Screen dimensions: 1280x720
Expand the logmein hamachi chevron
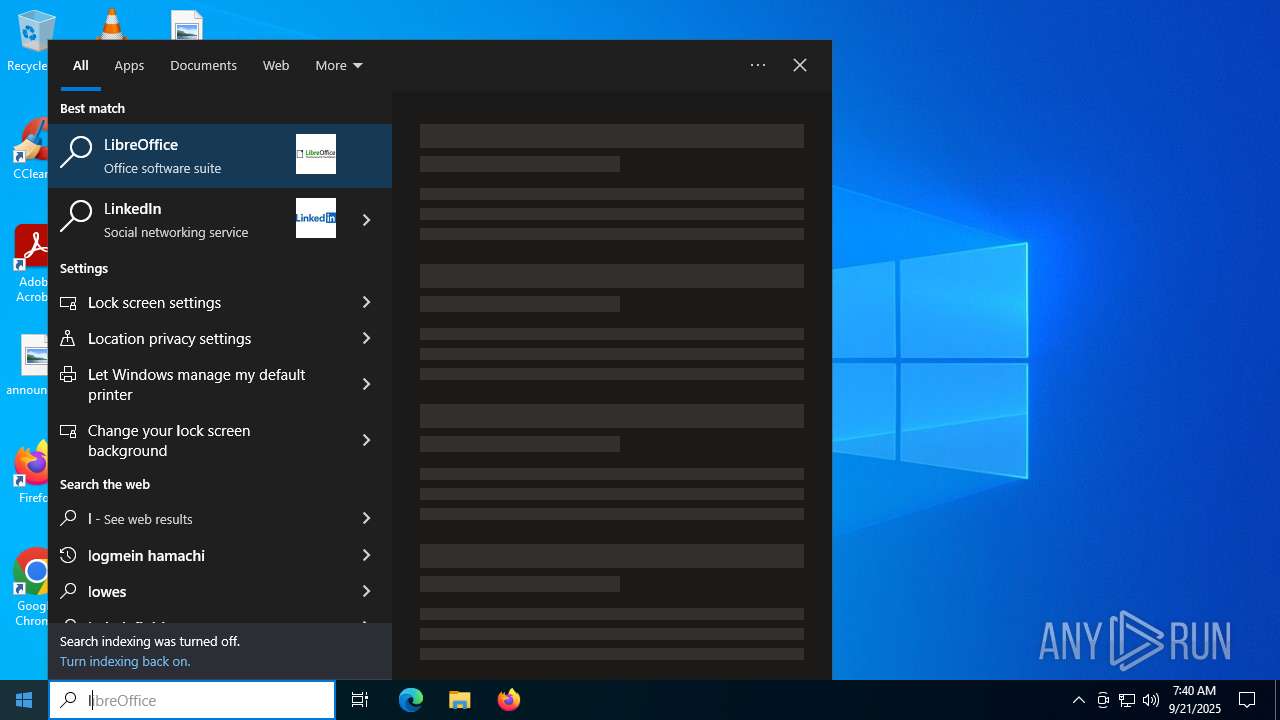click(x=366, y=555)
